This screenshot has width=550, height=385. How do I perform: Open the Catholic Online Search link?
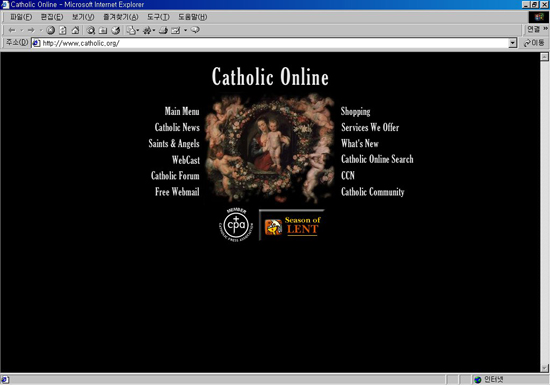377,159
